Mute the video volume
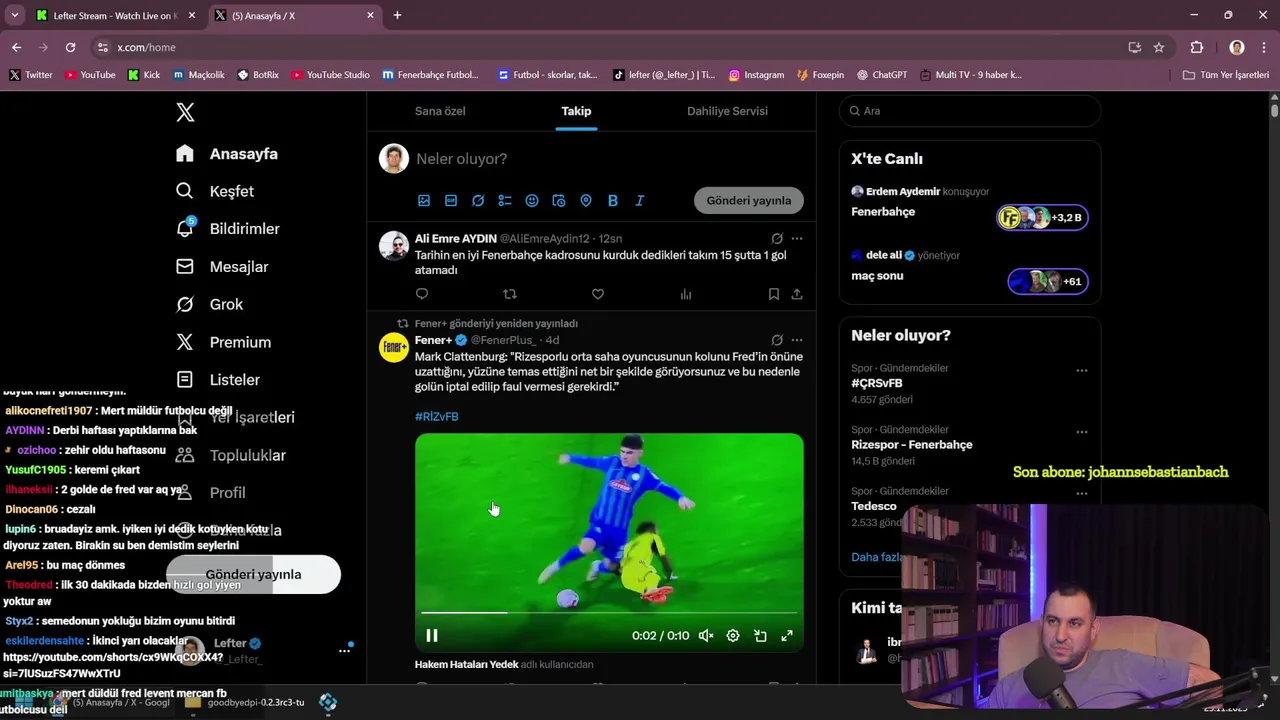The width and height of the screenshot is (1280, 720). (x=706, y=636)
